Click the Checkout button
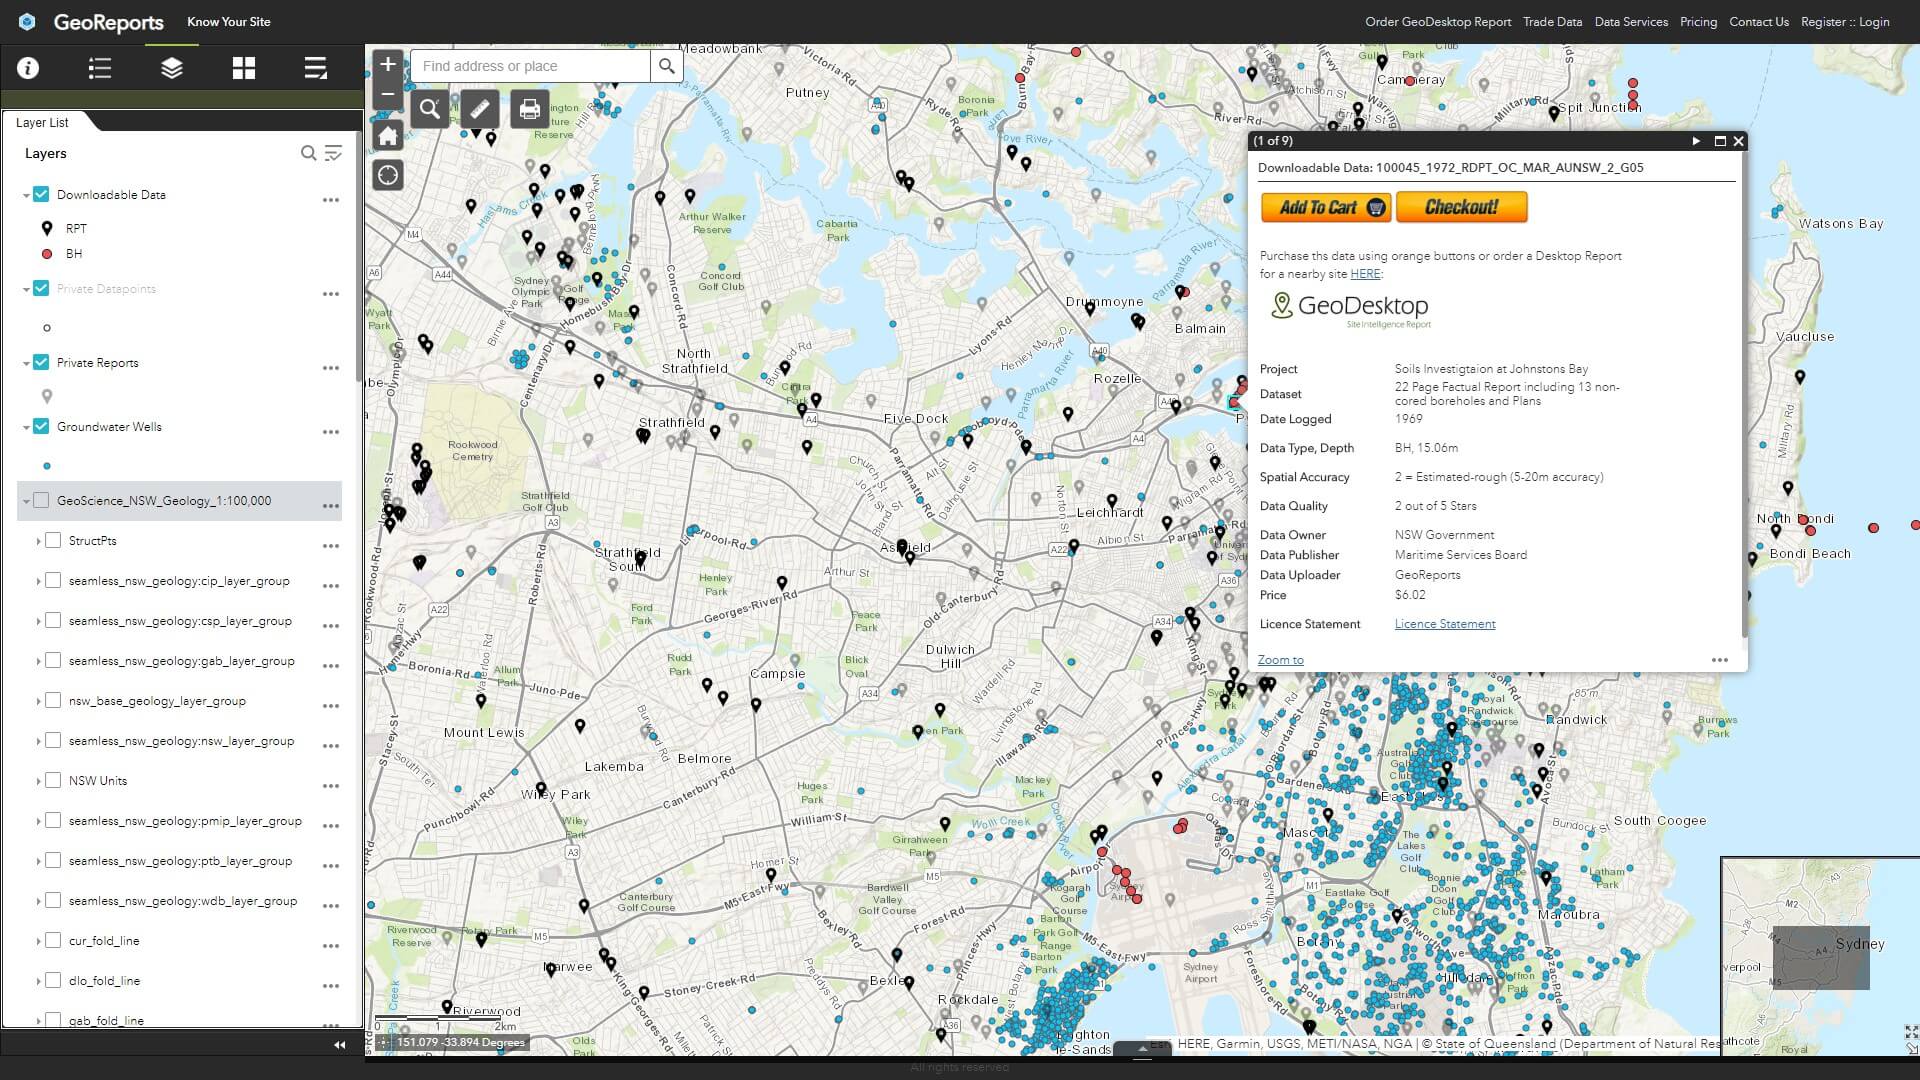 pyautogui.click(x=1461, y=207)
